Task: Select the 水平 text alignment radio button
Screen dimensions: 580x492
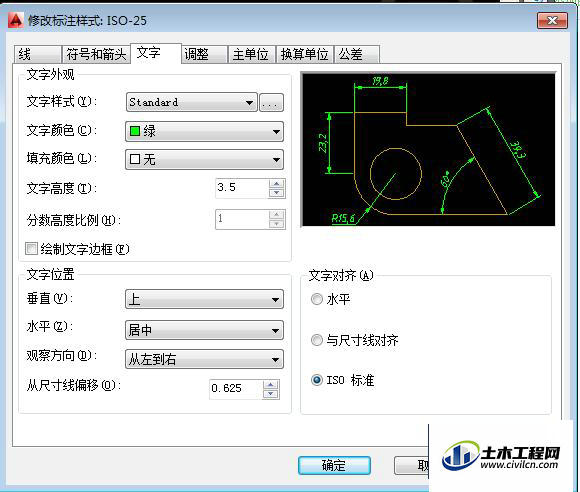Action: (x=317, y=299)
